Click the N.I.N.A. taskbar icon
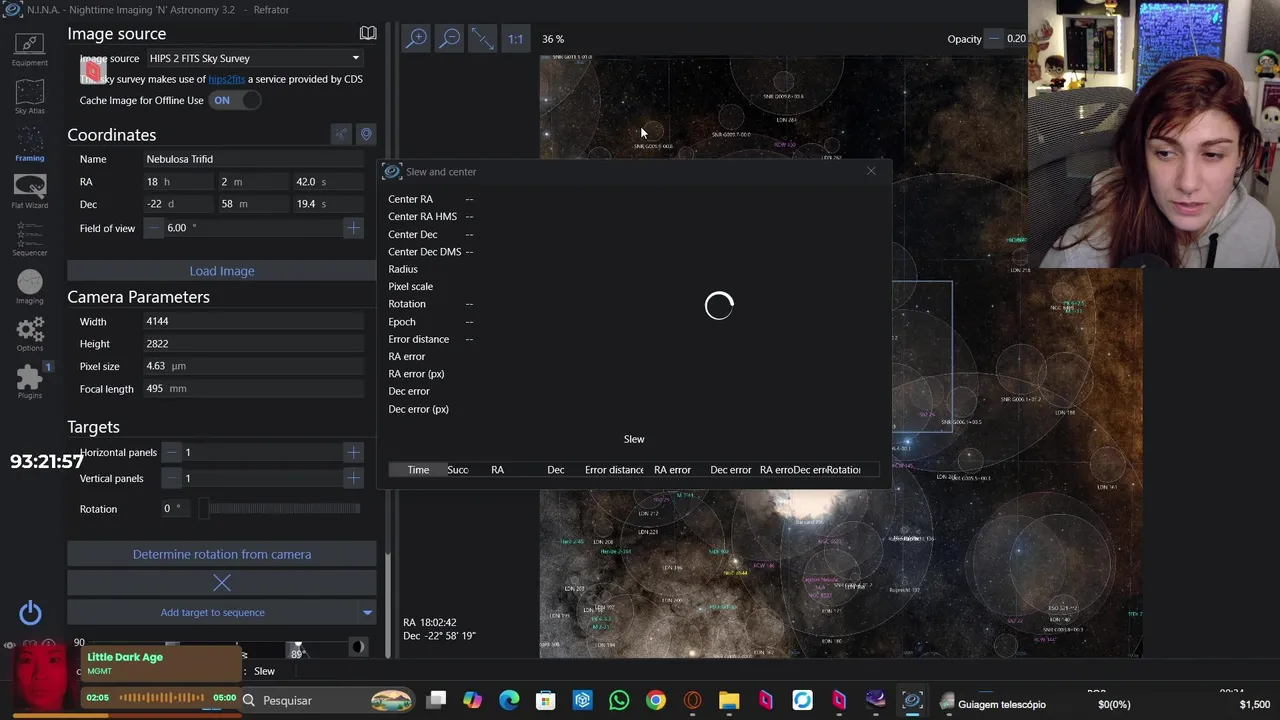 (x=912, y=700)
